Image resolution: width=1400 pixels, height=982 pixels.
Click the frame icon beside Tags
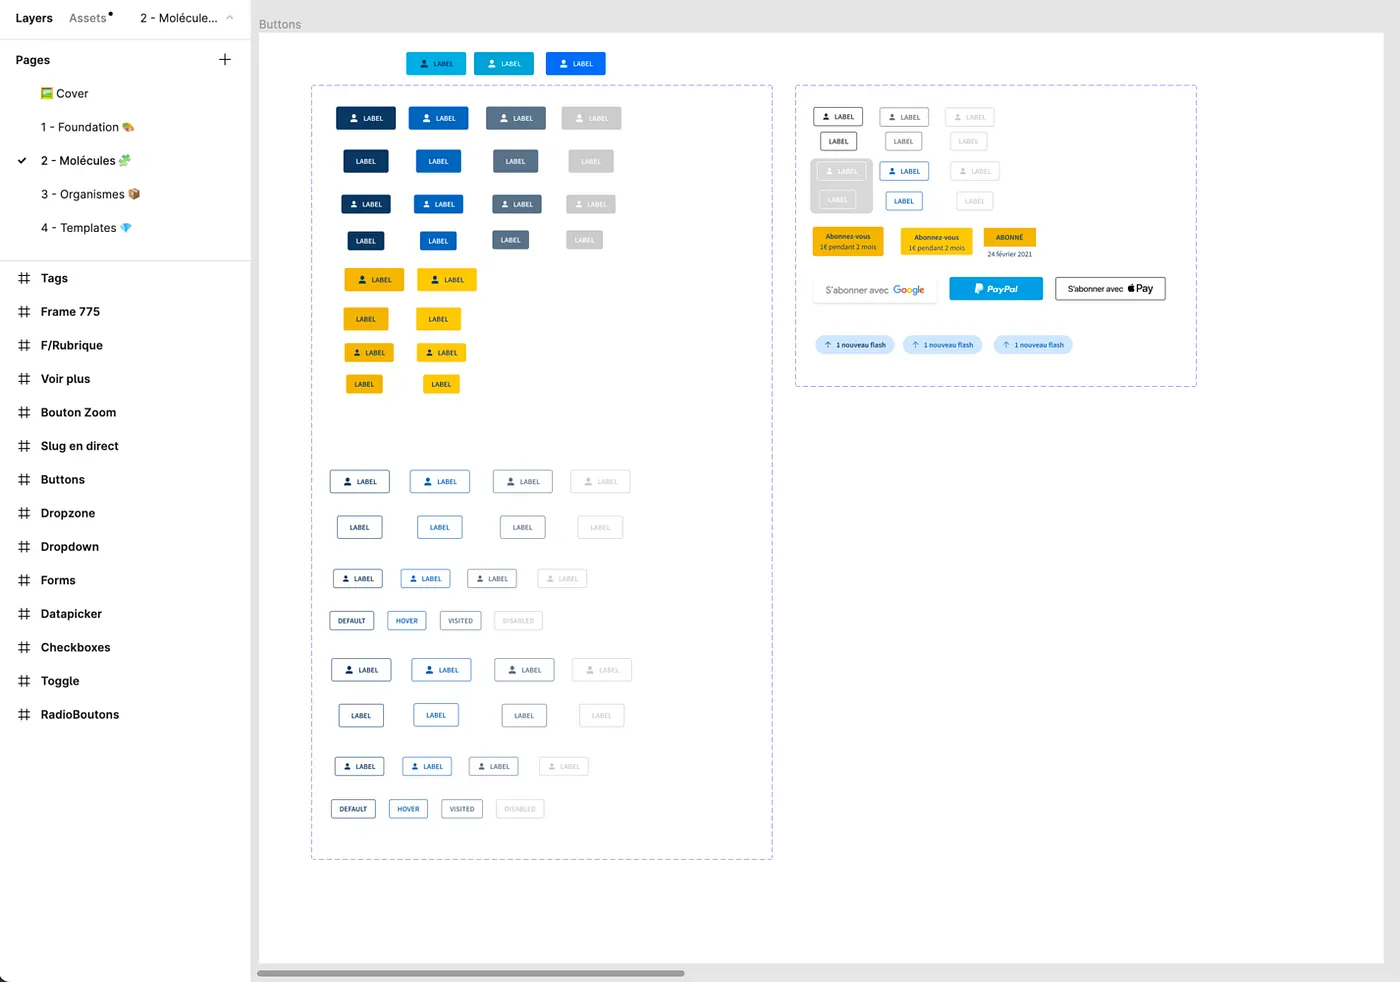(x=24, y=278)
